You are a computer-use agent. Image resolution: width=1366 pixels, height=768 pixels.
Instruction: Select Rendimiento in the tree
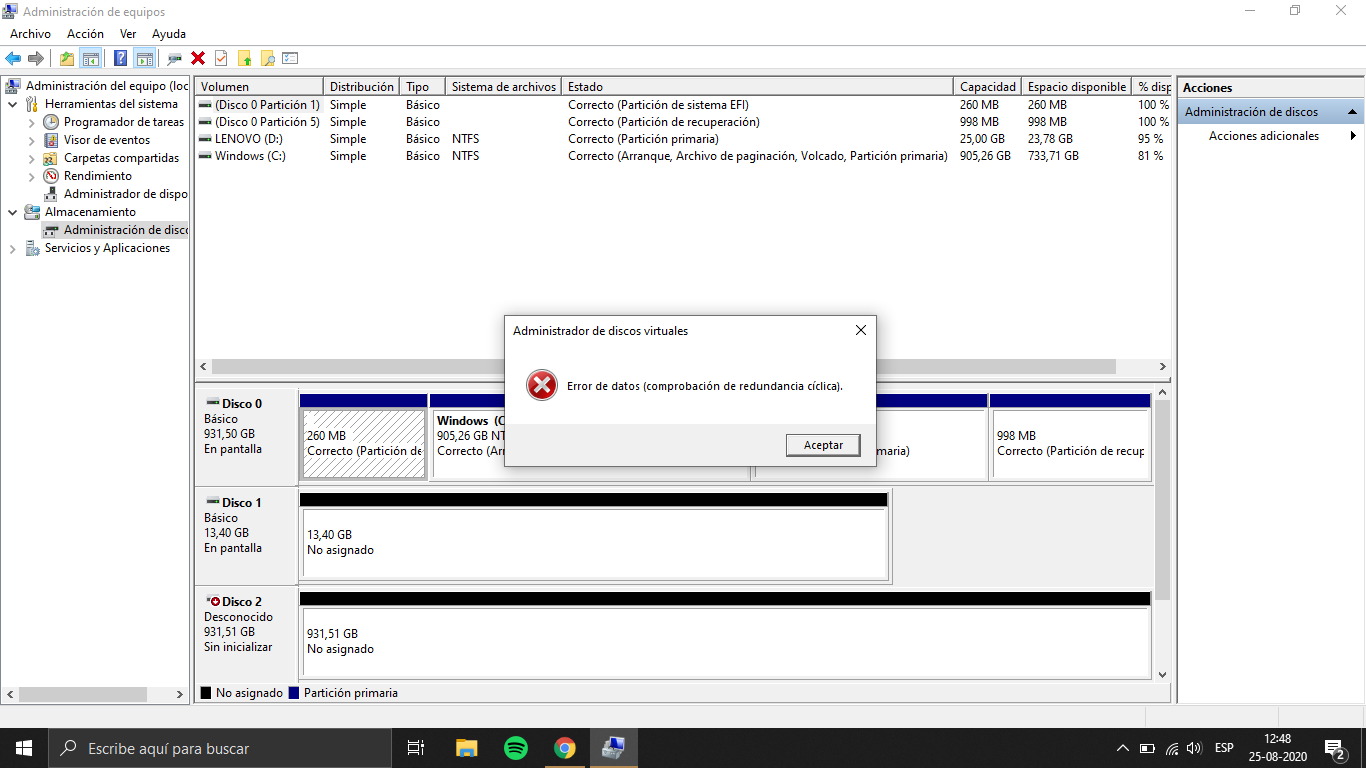(x=98, y=176)
